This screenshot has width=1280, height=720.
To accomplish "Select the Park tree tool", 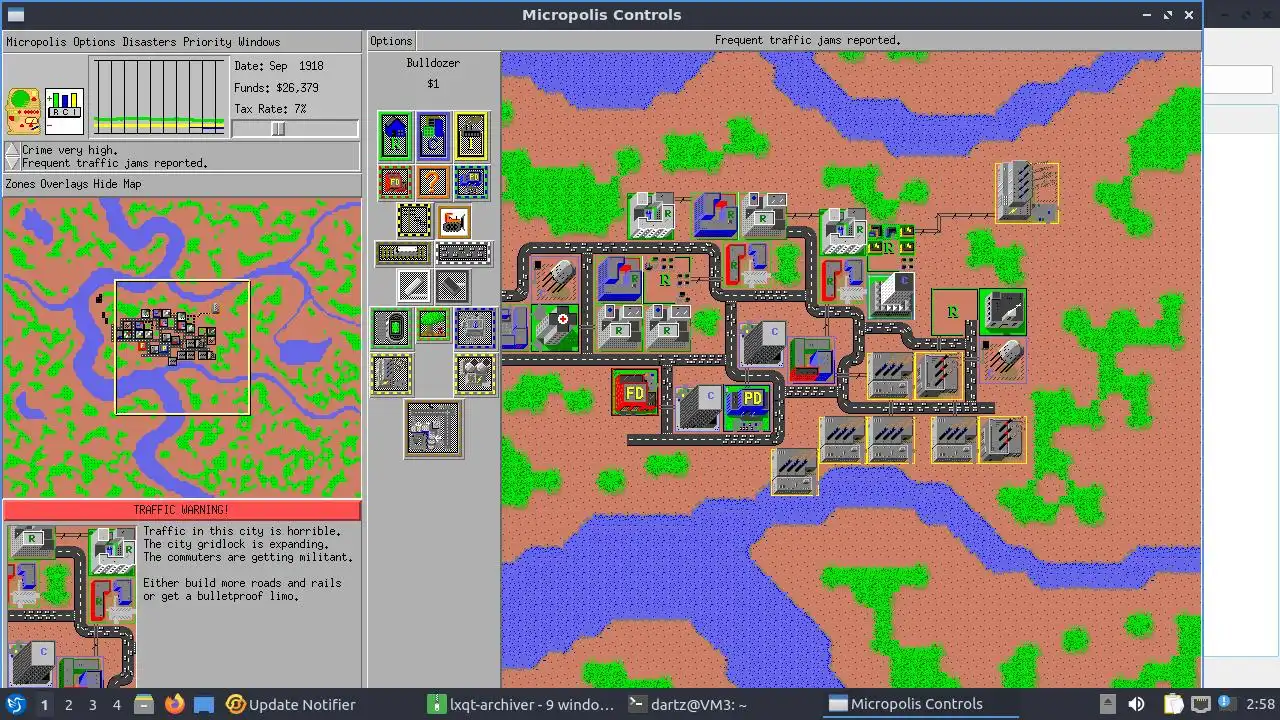I will pos(432,324).
